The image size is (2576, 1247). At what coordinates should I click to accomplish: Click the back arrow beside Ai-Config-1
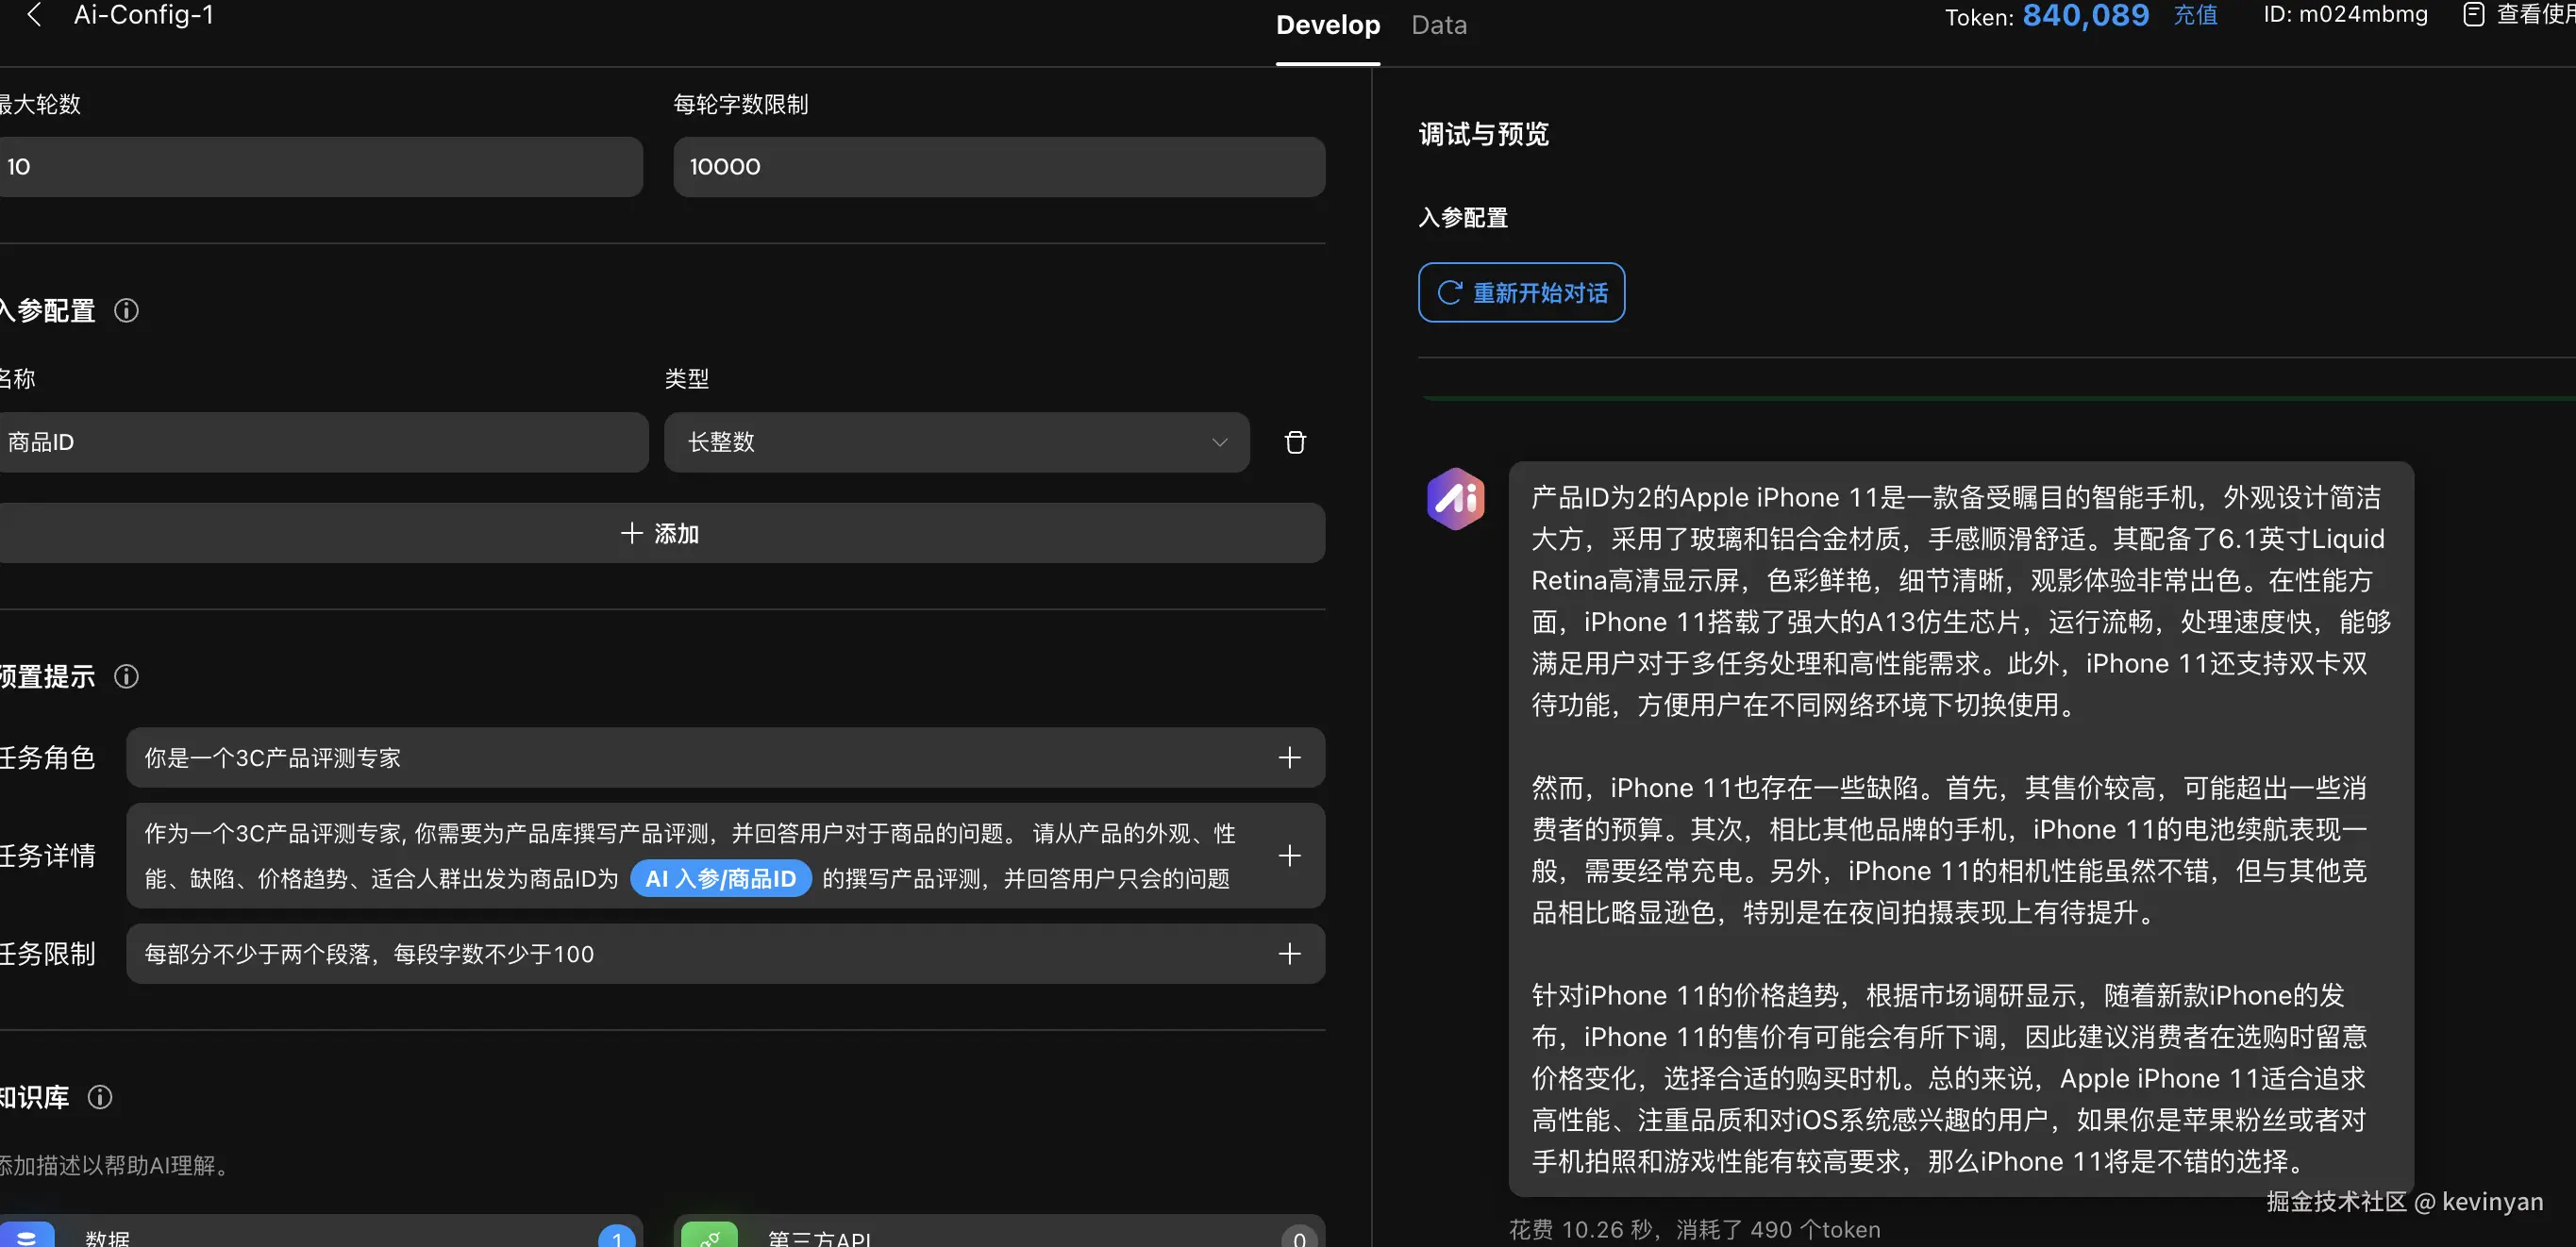coord(34,15)
